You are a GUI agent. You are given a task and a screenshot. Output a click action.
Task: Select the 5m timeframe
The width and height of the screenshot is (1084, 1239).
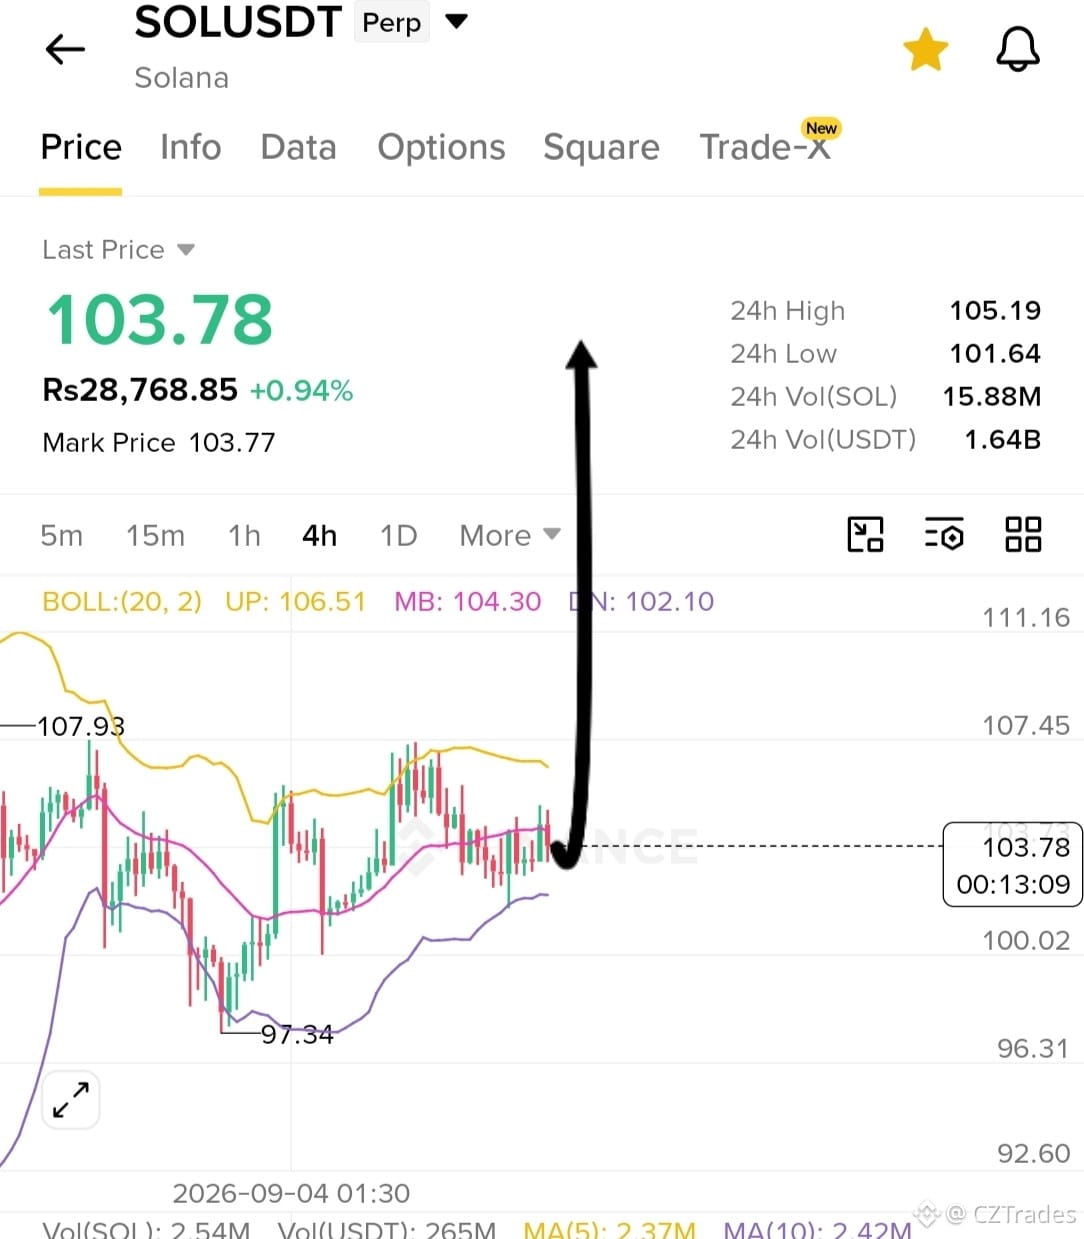click(x=61, y=536)
